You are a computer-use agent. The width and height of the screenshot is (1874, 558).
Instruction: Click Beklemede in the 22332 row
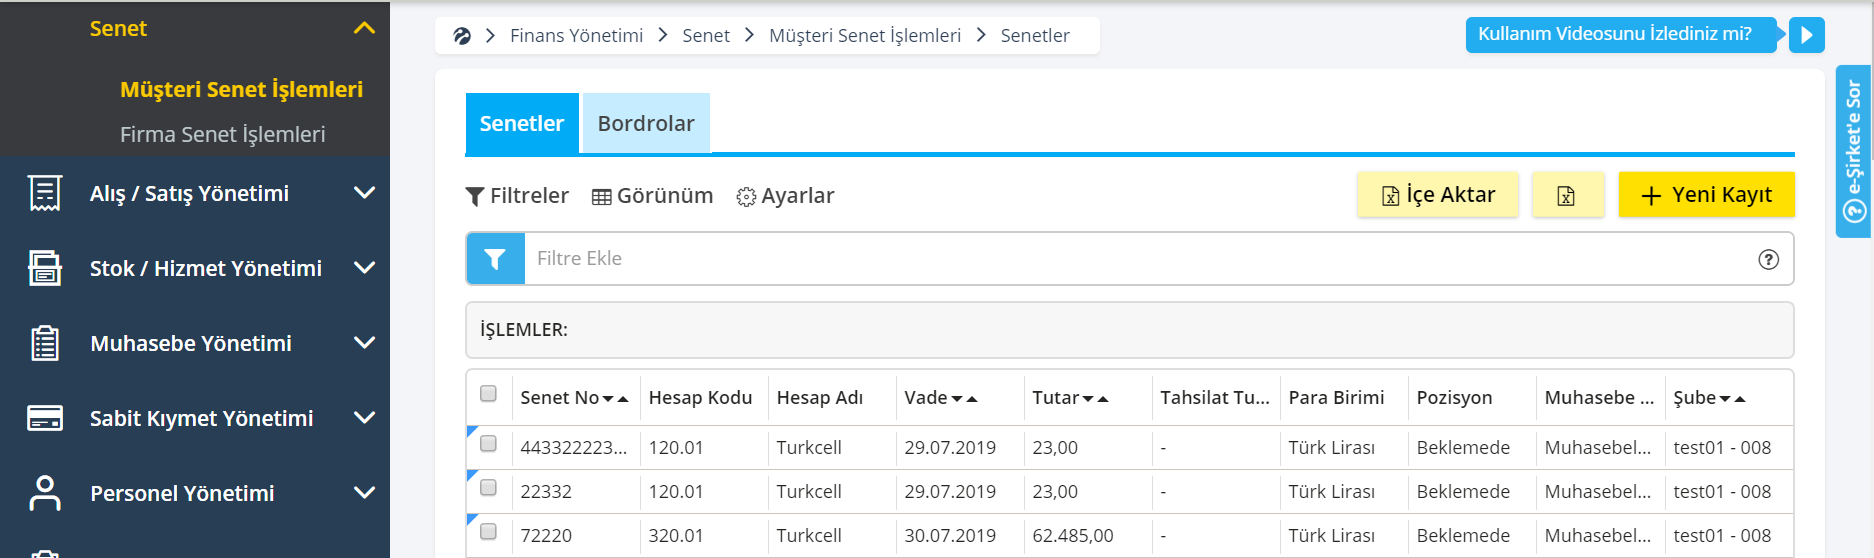tap(1463, 492)
